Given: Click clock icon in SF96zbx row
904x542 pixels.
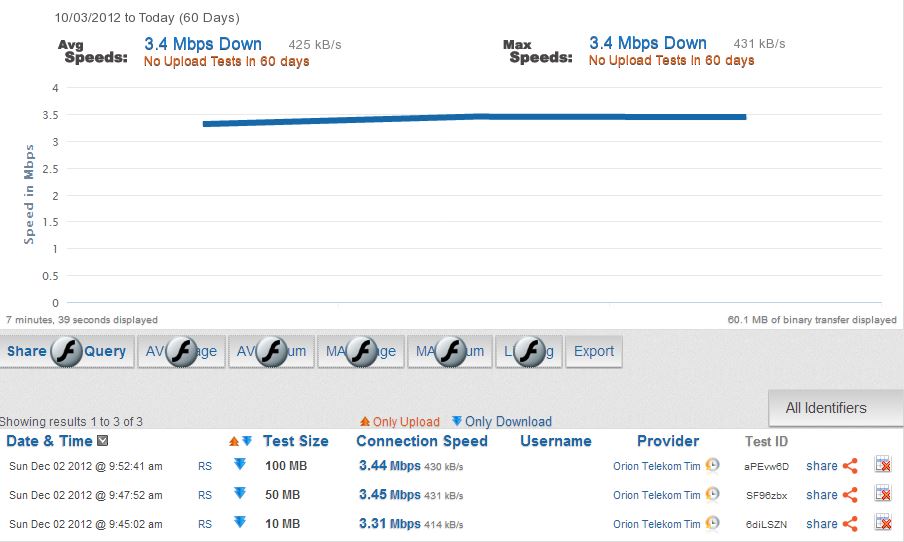Looking at the screenshot, I should [713, 494].
